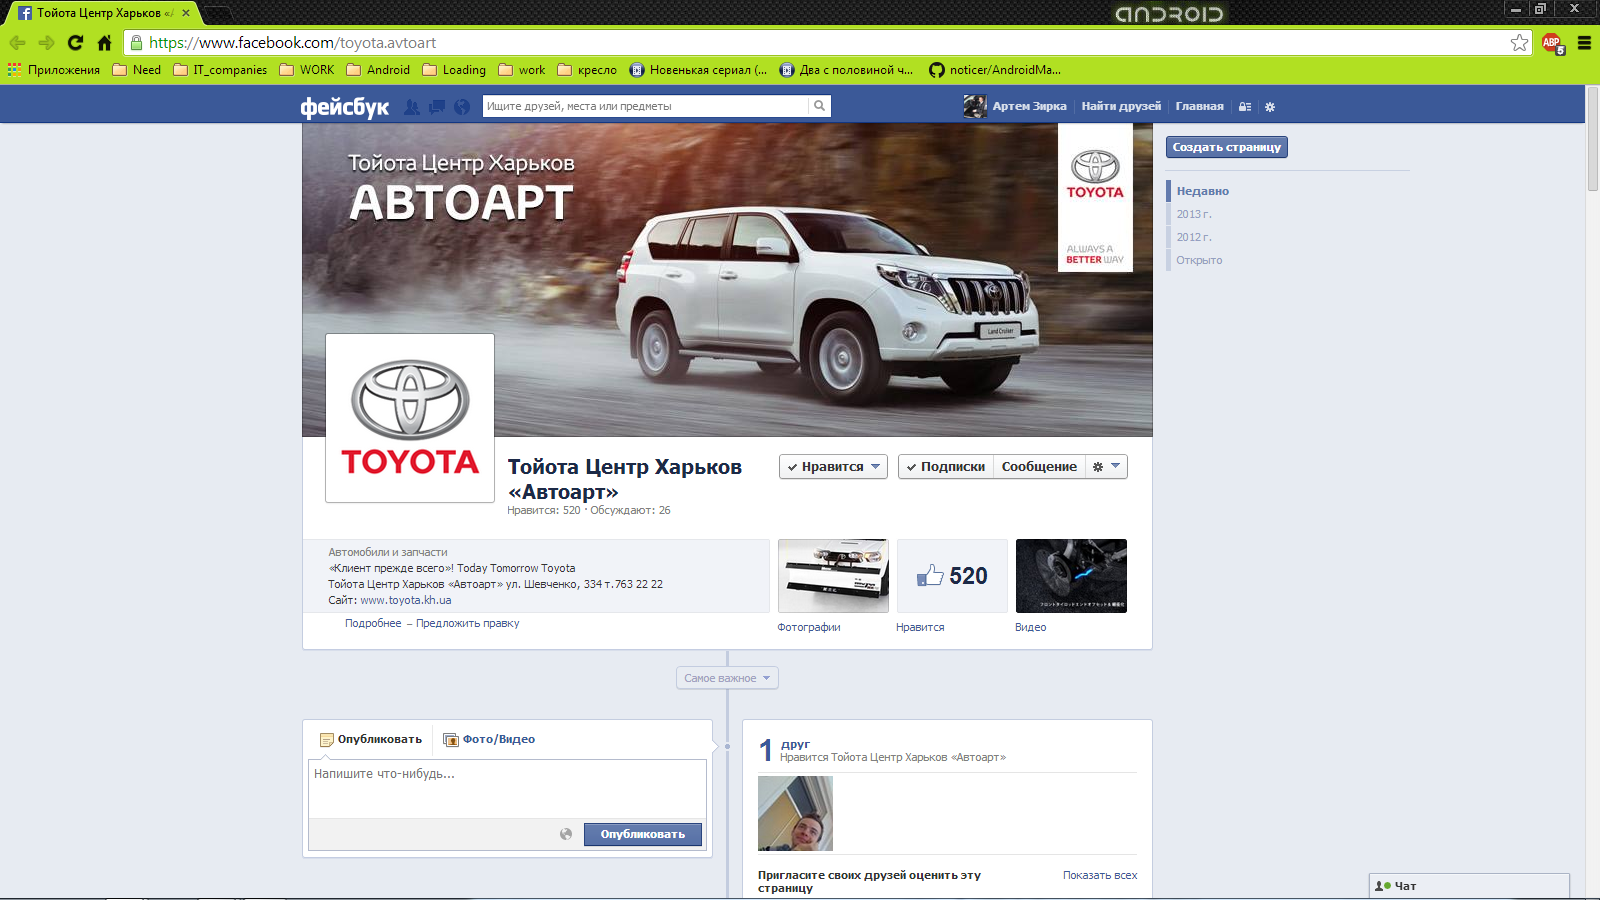Open Приложения apps shortcut
The height and width of the screenshot is (900, 1600).
coord(54,70)
